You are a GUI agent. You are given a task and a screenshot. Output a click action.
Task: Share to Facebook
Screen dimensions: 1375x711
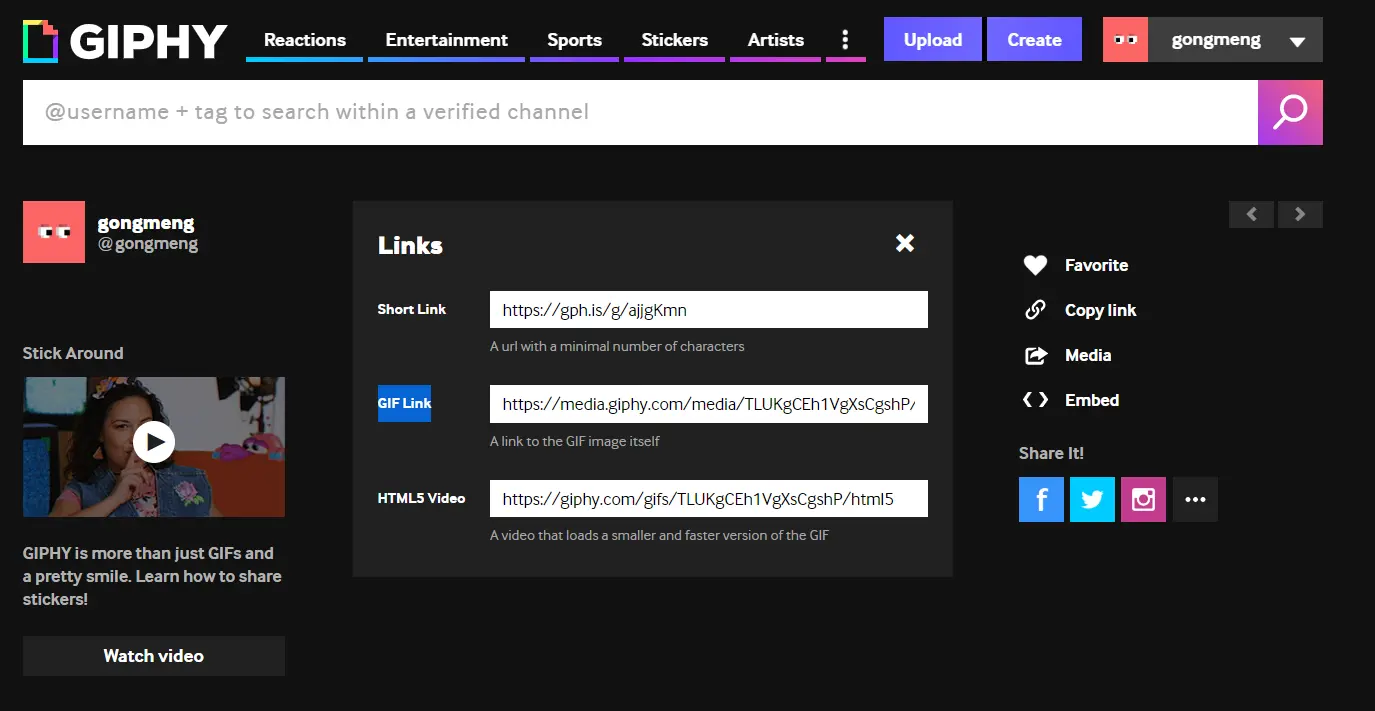pos(1042,499)
